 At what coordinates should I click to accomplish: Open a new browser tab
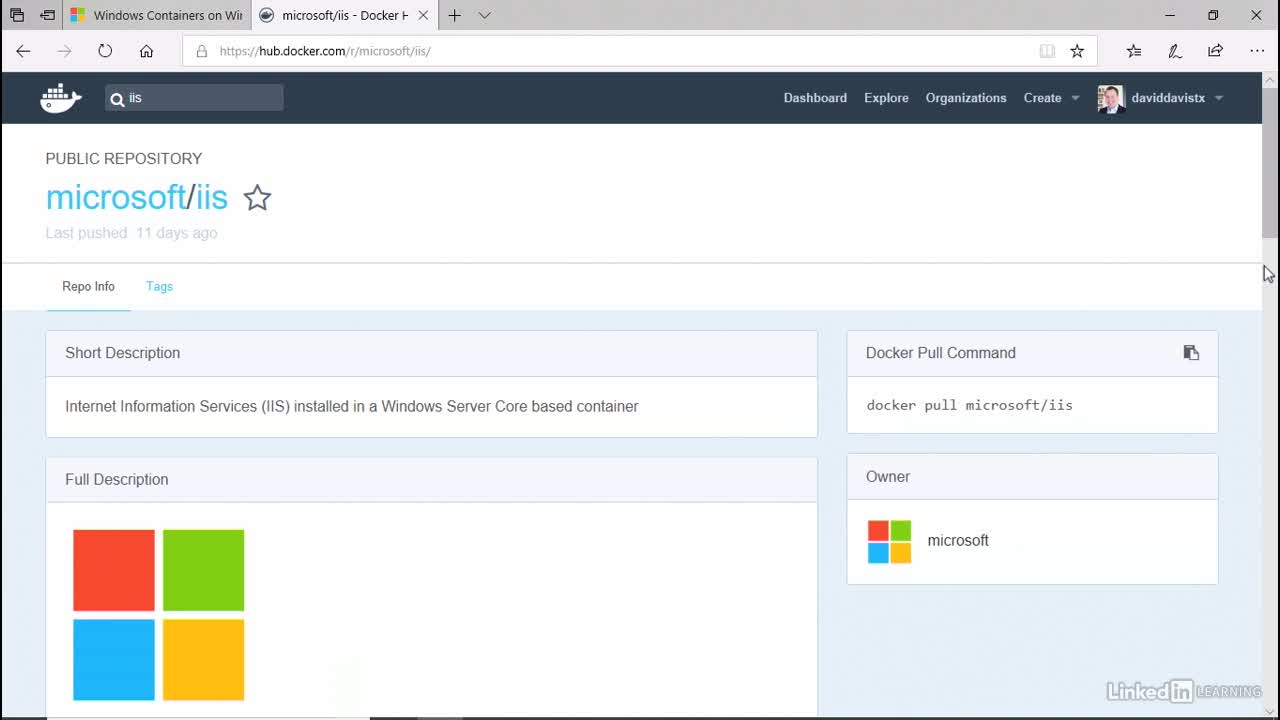coord(455,15)
